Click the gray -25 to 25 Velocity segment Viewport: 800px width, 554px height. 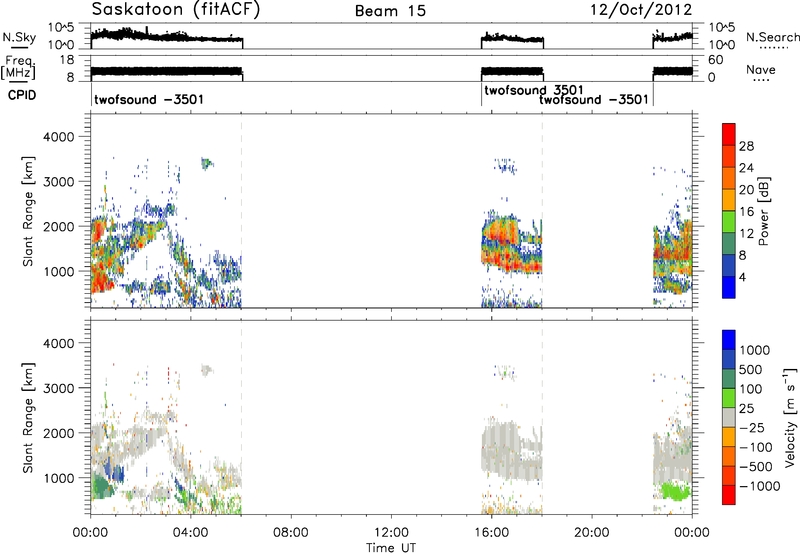click(x=729, y=417)
